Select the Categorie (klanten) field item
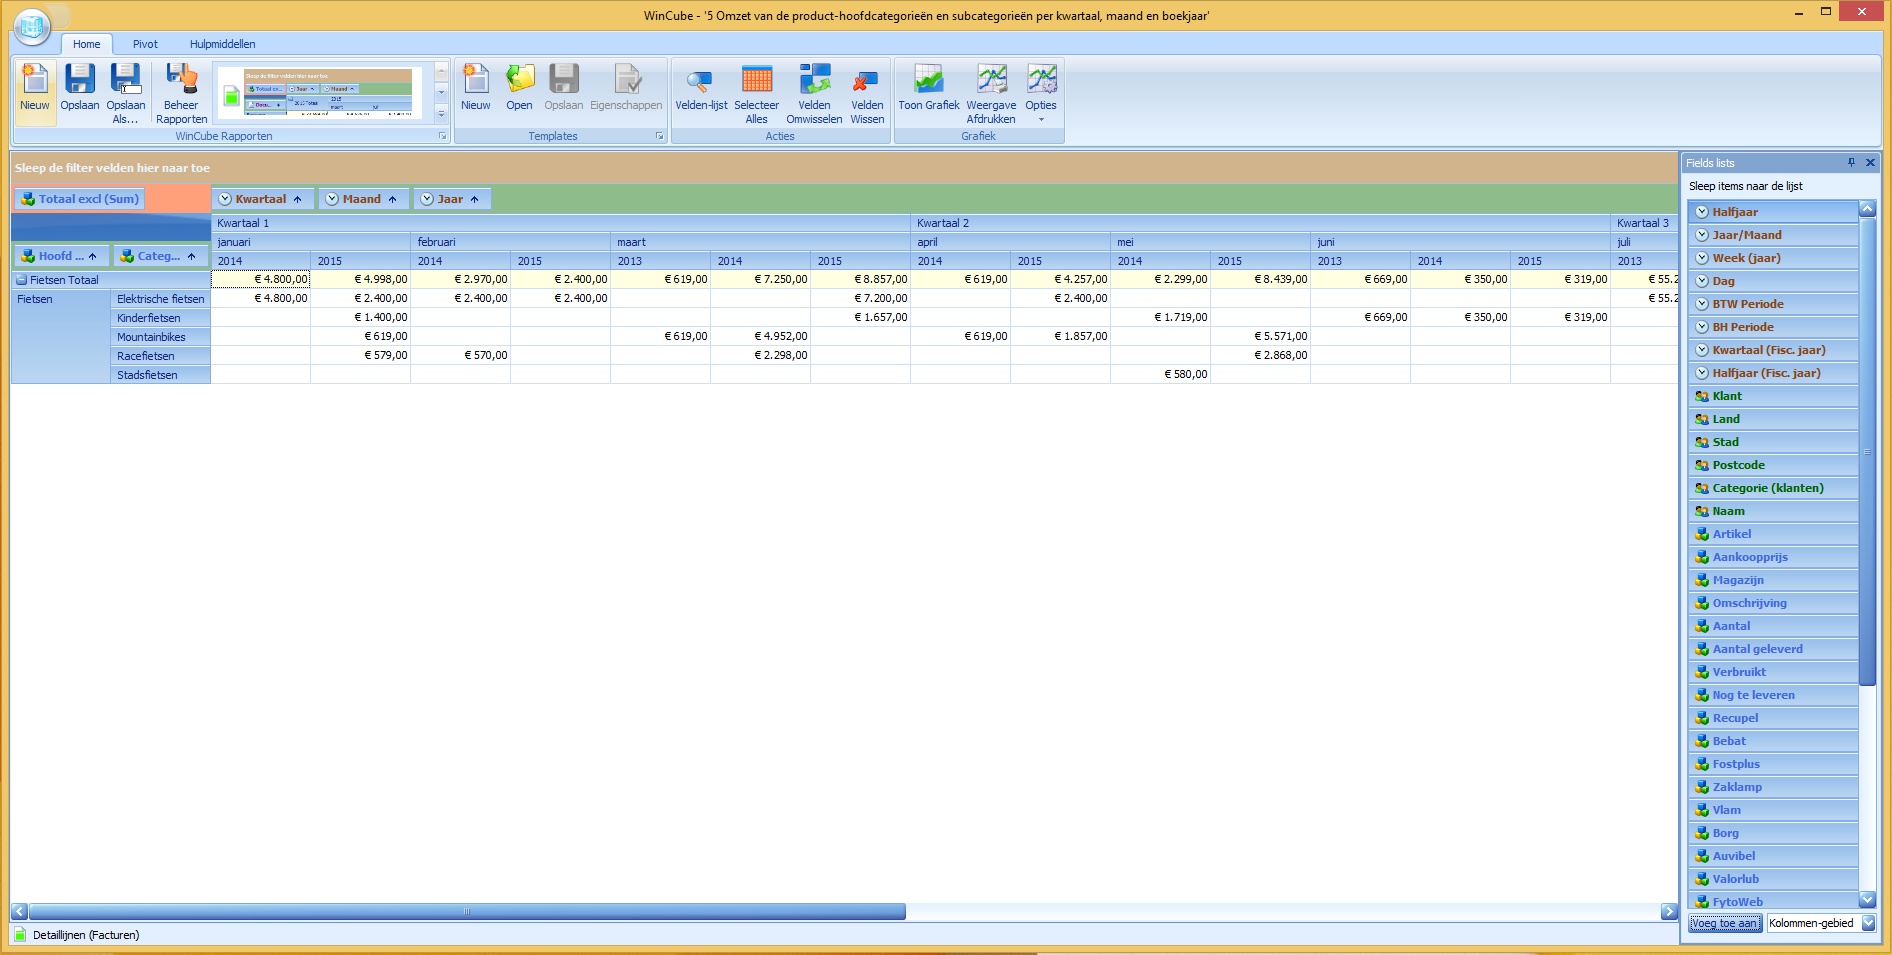Screen dimensions: 1892x955 pos(1773,488)
